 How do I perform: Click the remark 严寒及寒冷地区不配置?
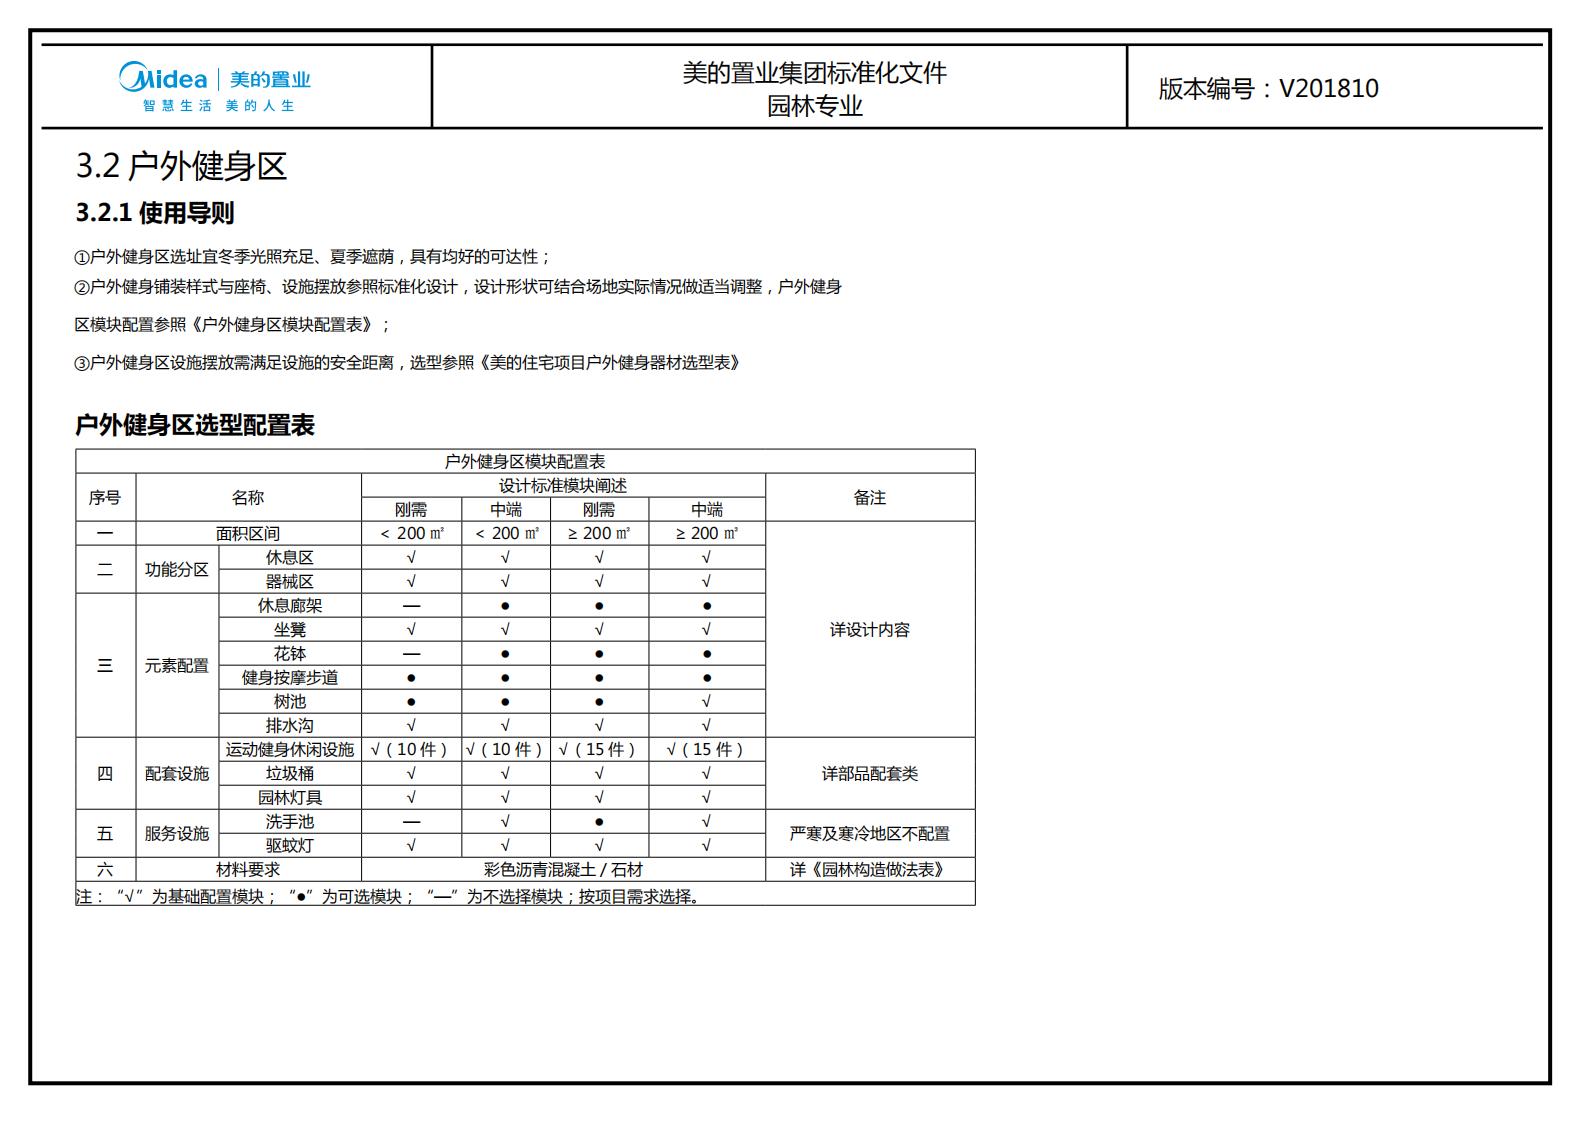tap(870, 834)
